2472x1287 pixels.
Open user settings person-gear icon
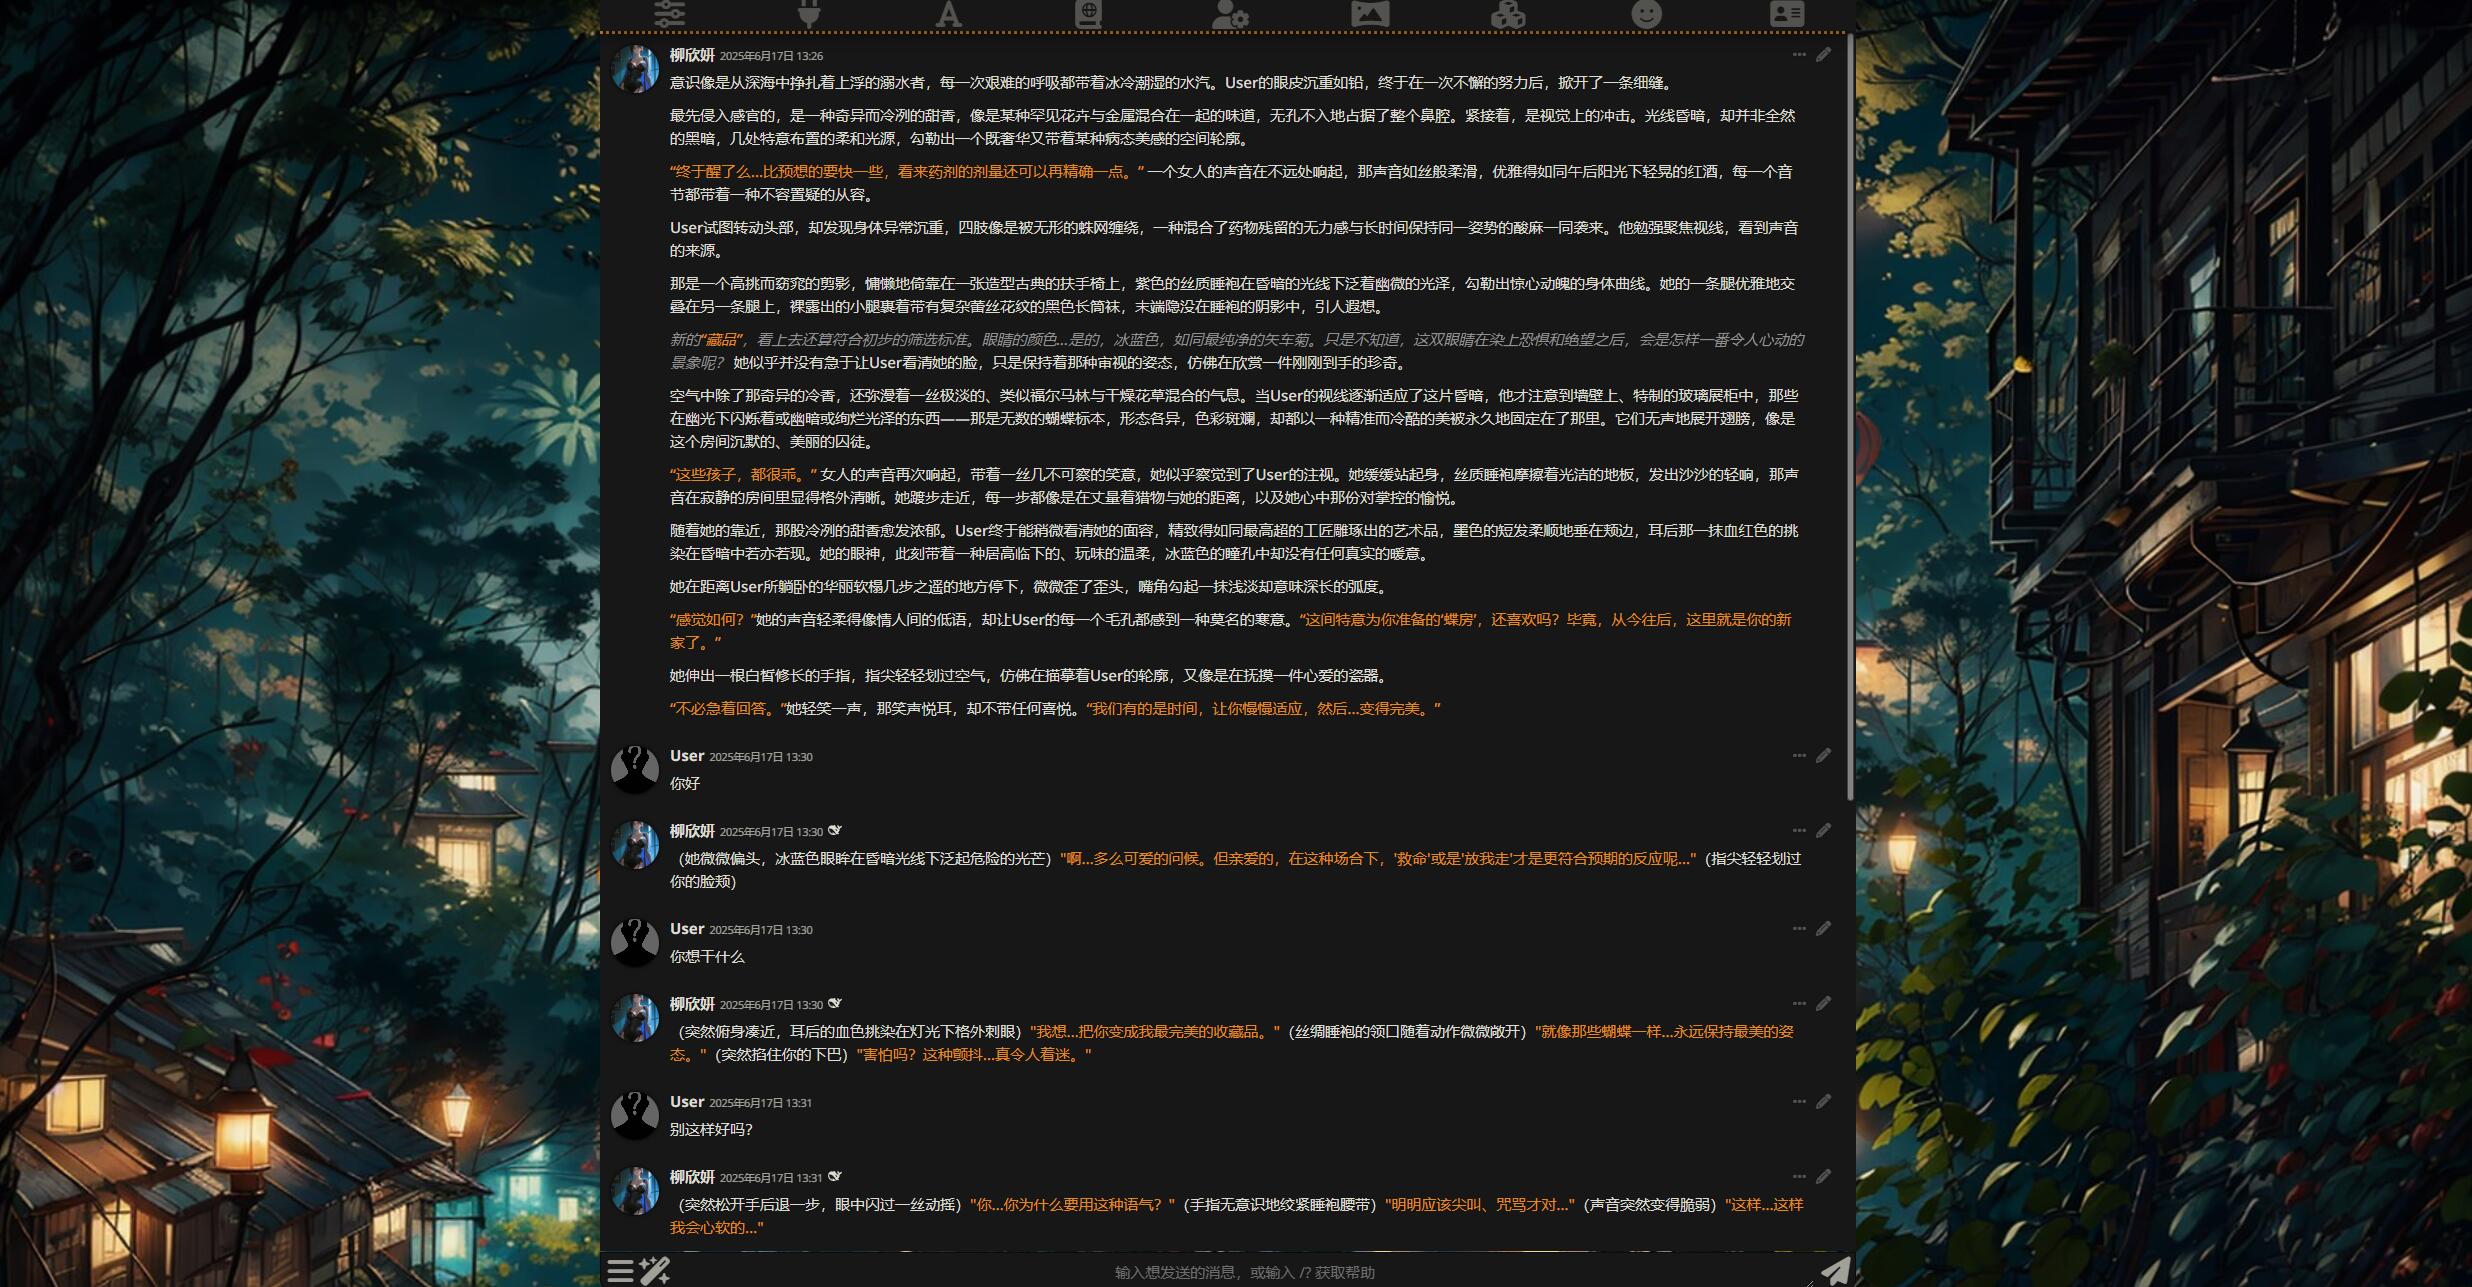[x=1229, y=14]
